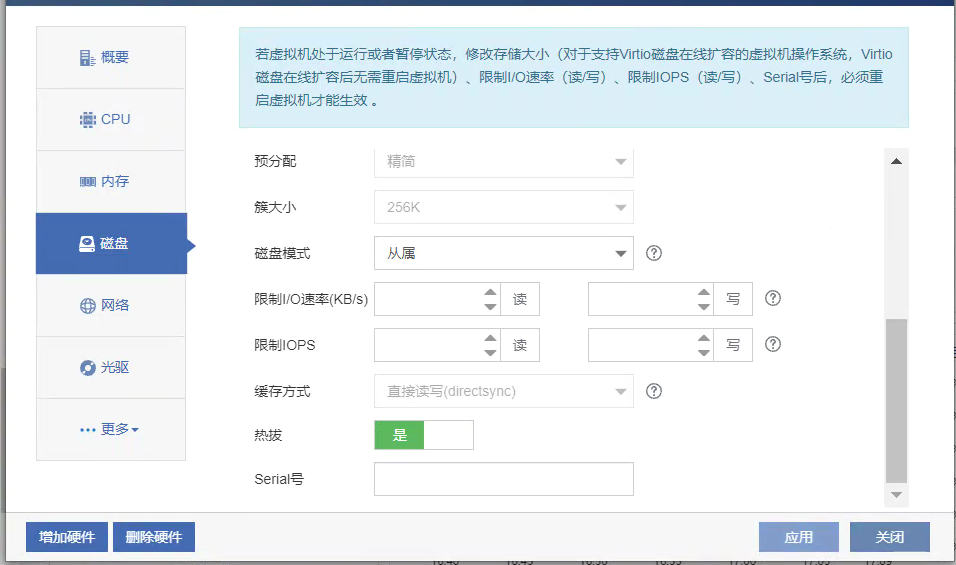Increase the I/O rate read value

(x=491, y=292)
